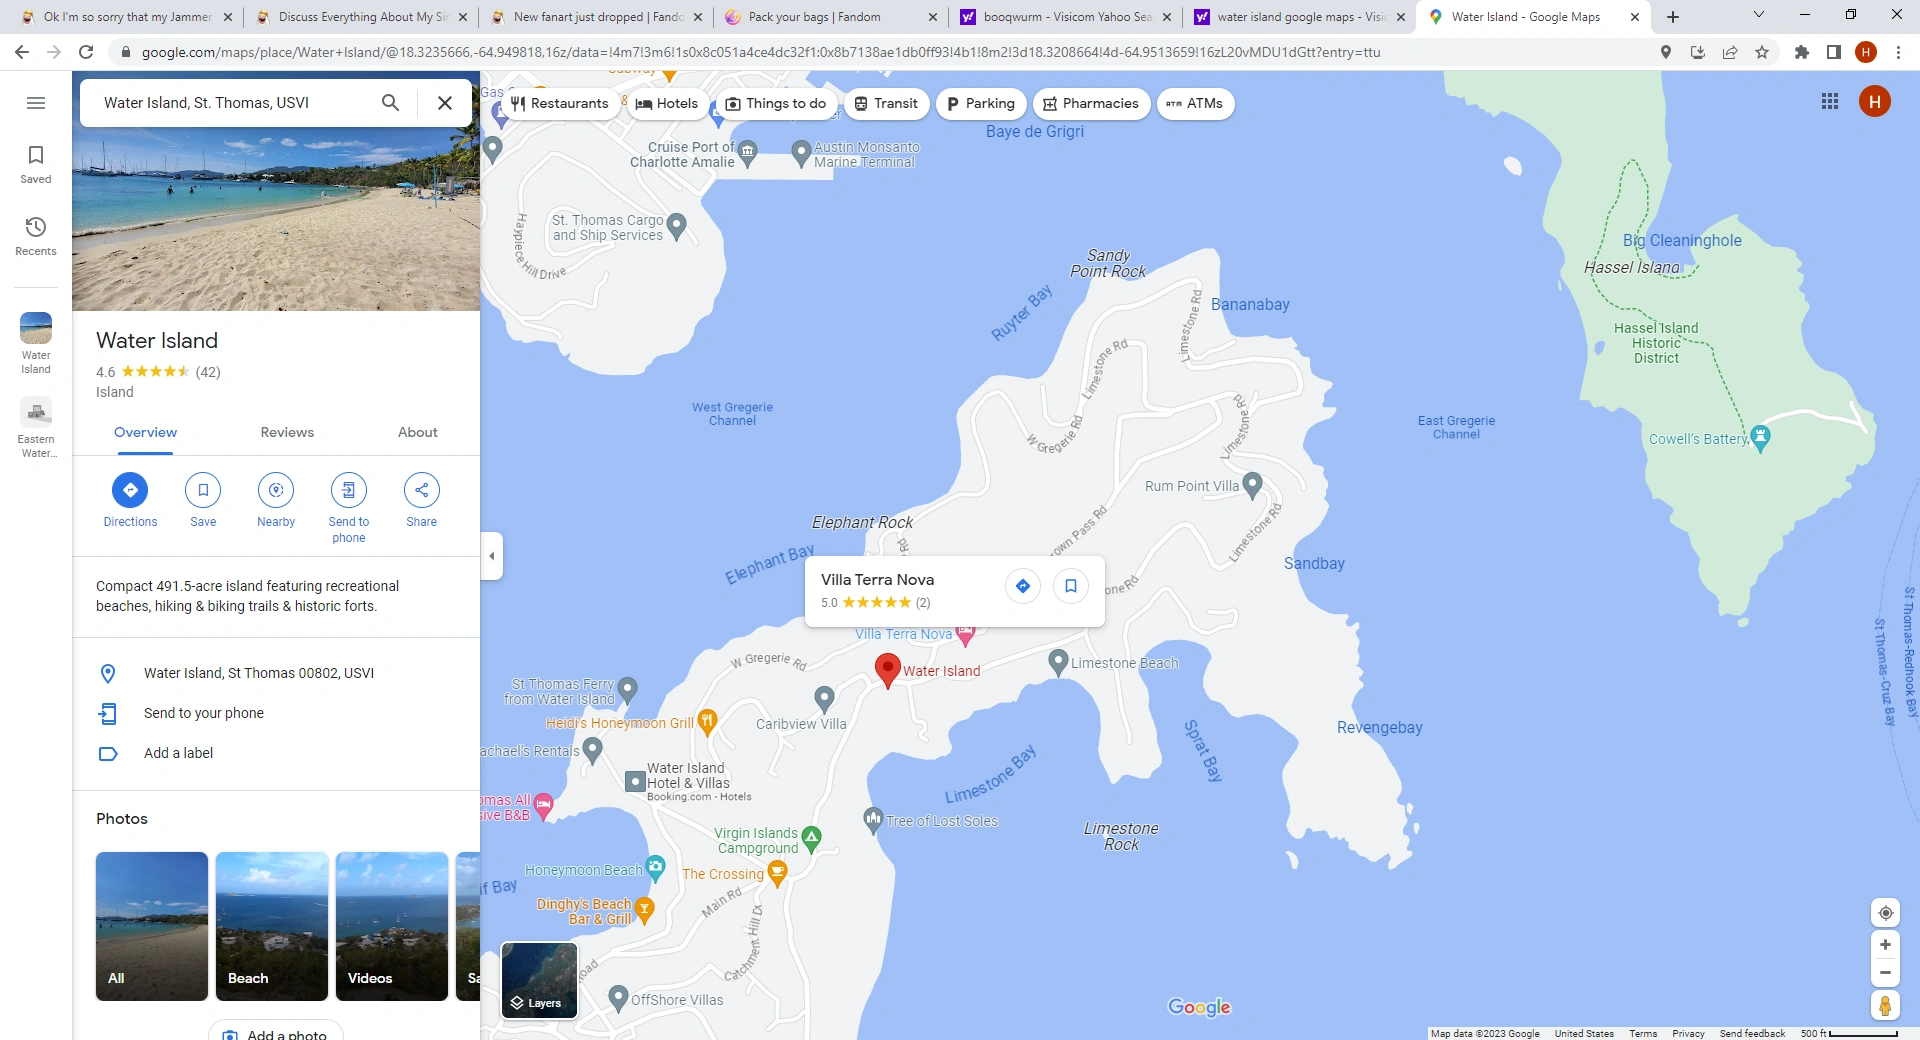Click the Send feedback link
Viewport: 1920px width, 1040px height.
(1751, 1033)
